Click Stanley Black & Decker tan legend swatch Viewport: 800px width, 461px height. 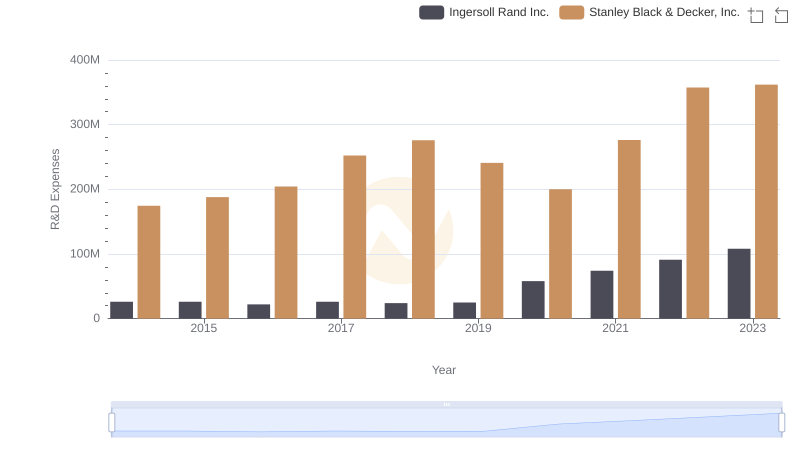tap(571, 12)
